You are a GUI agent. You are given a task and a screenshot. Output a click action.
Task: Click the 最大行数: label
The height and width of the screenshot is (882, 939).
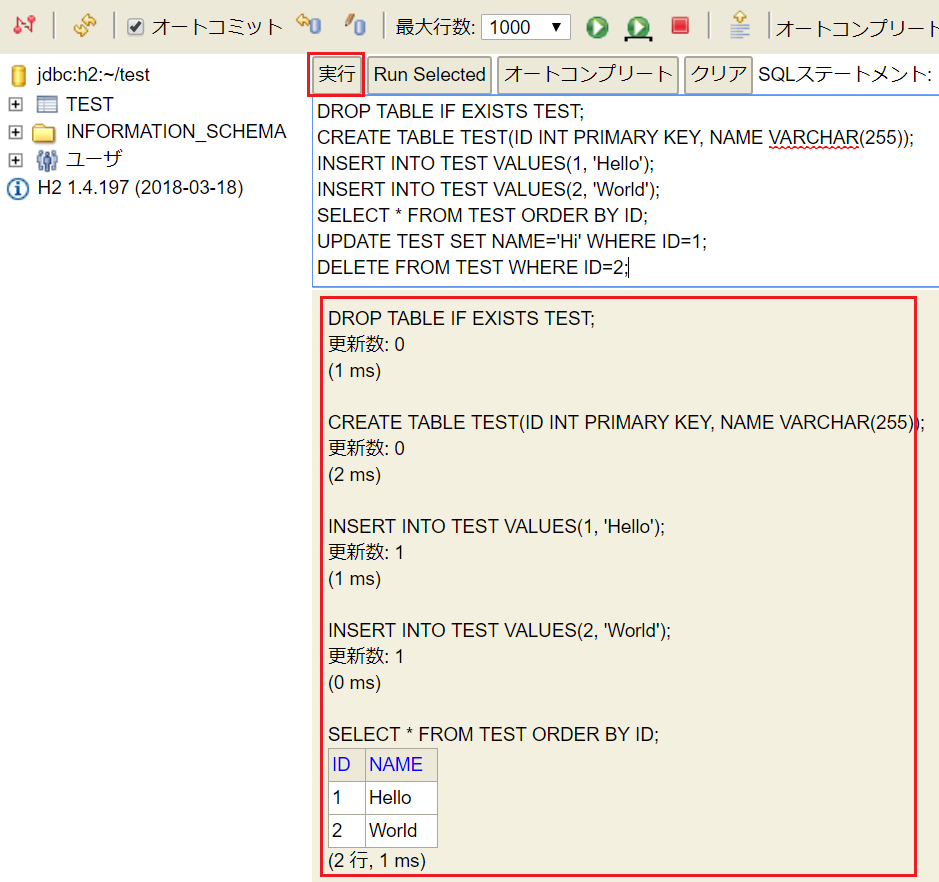tap(435, 28)
